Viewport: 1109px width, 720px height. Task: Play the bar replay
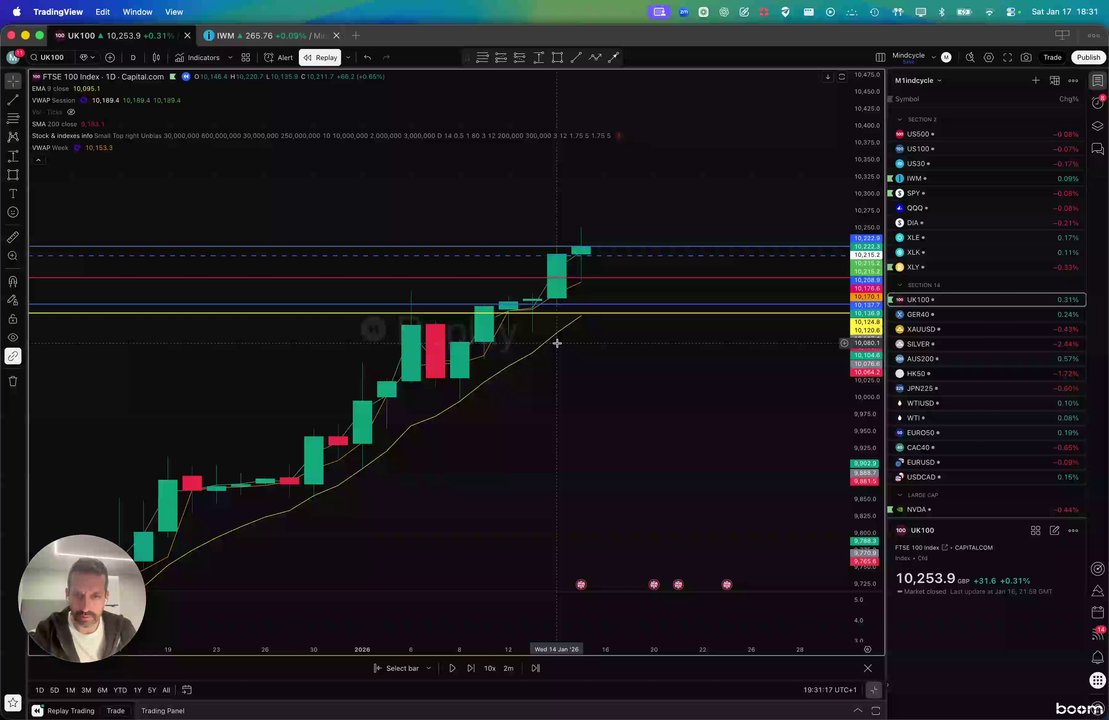pyautogui.click(x=452, y=668)
